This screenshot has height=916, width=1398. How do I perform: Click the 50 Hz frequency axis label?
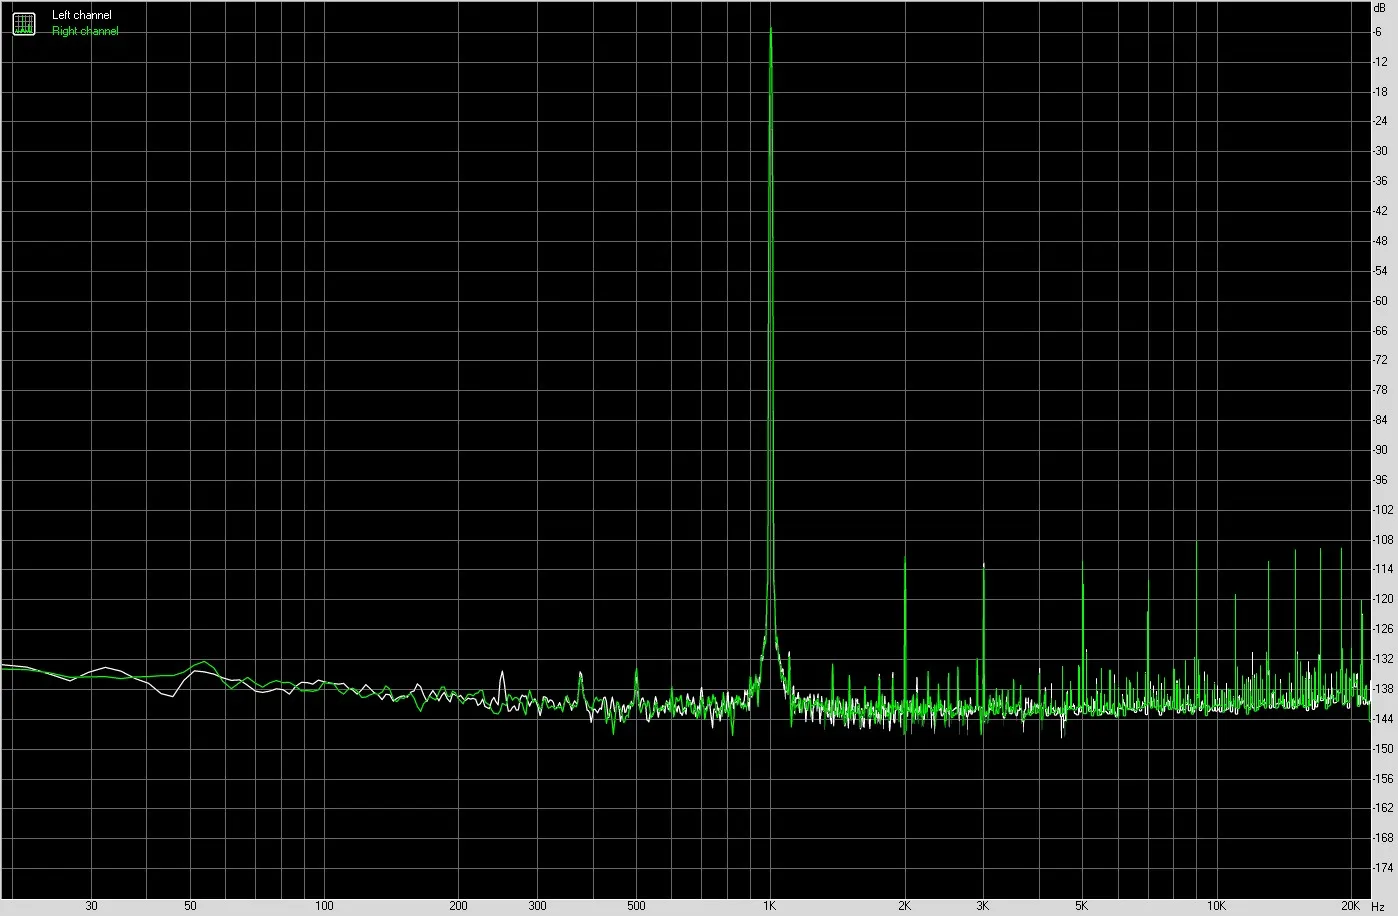tap(190, 906)
